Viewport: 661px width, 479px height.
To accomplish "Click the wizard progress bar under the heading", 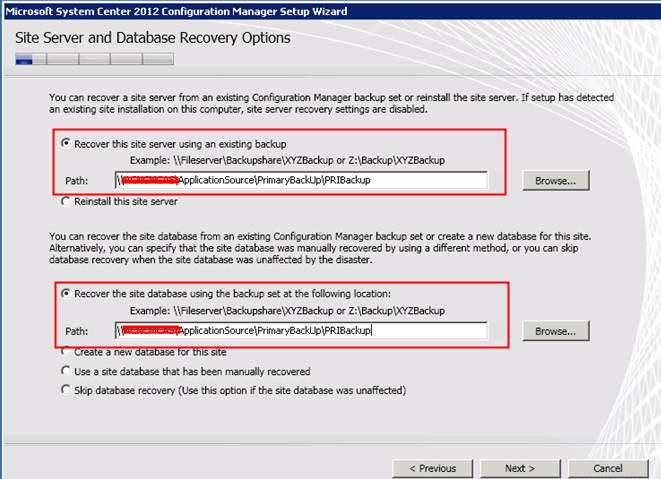I will pyautogui.click(x=94, y=59).
